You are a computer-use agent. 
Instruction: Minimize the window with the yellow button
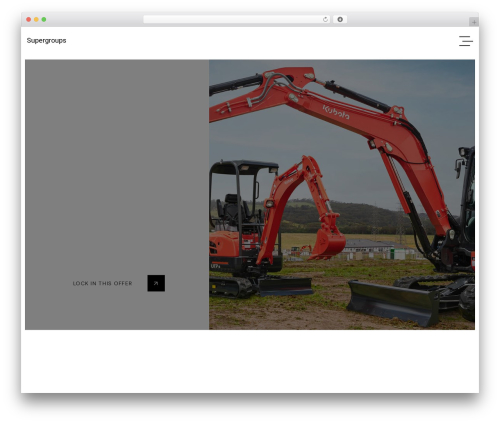point(36,19)
